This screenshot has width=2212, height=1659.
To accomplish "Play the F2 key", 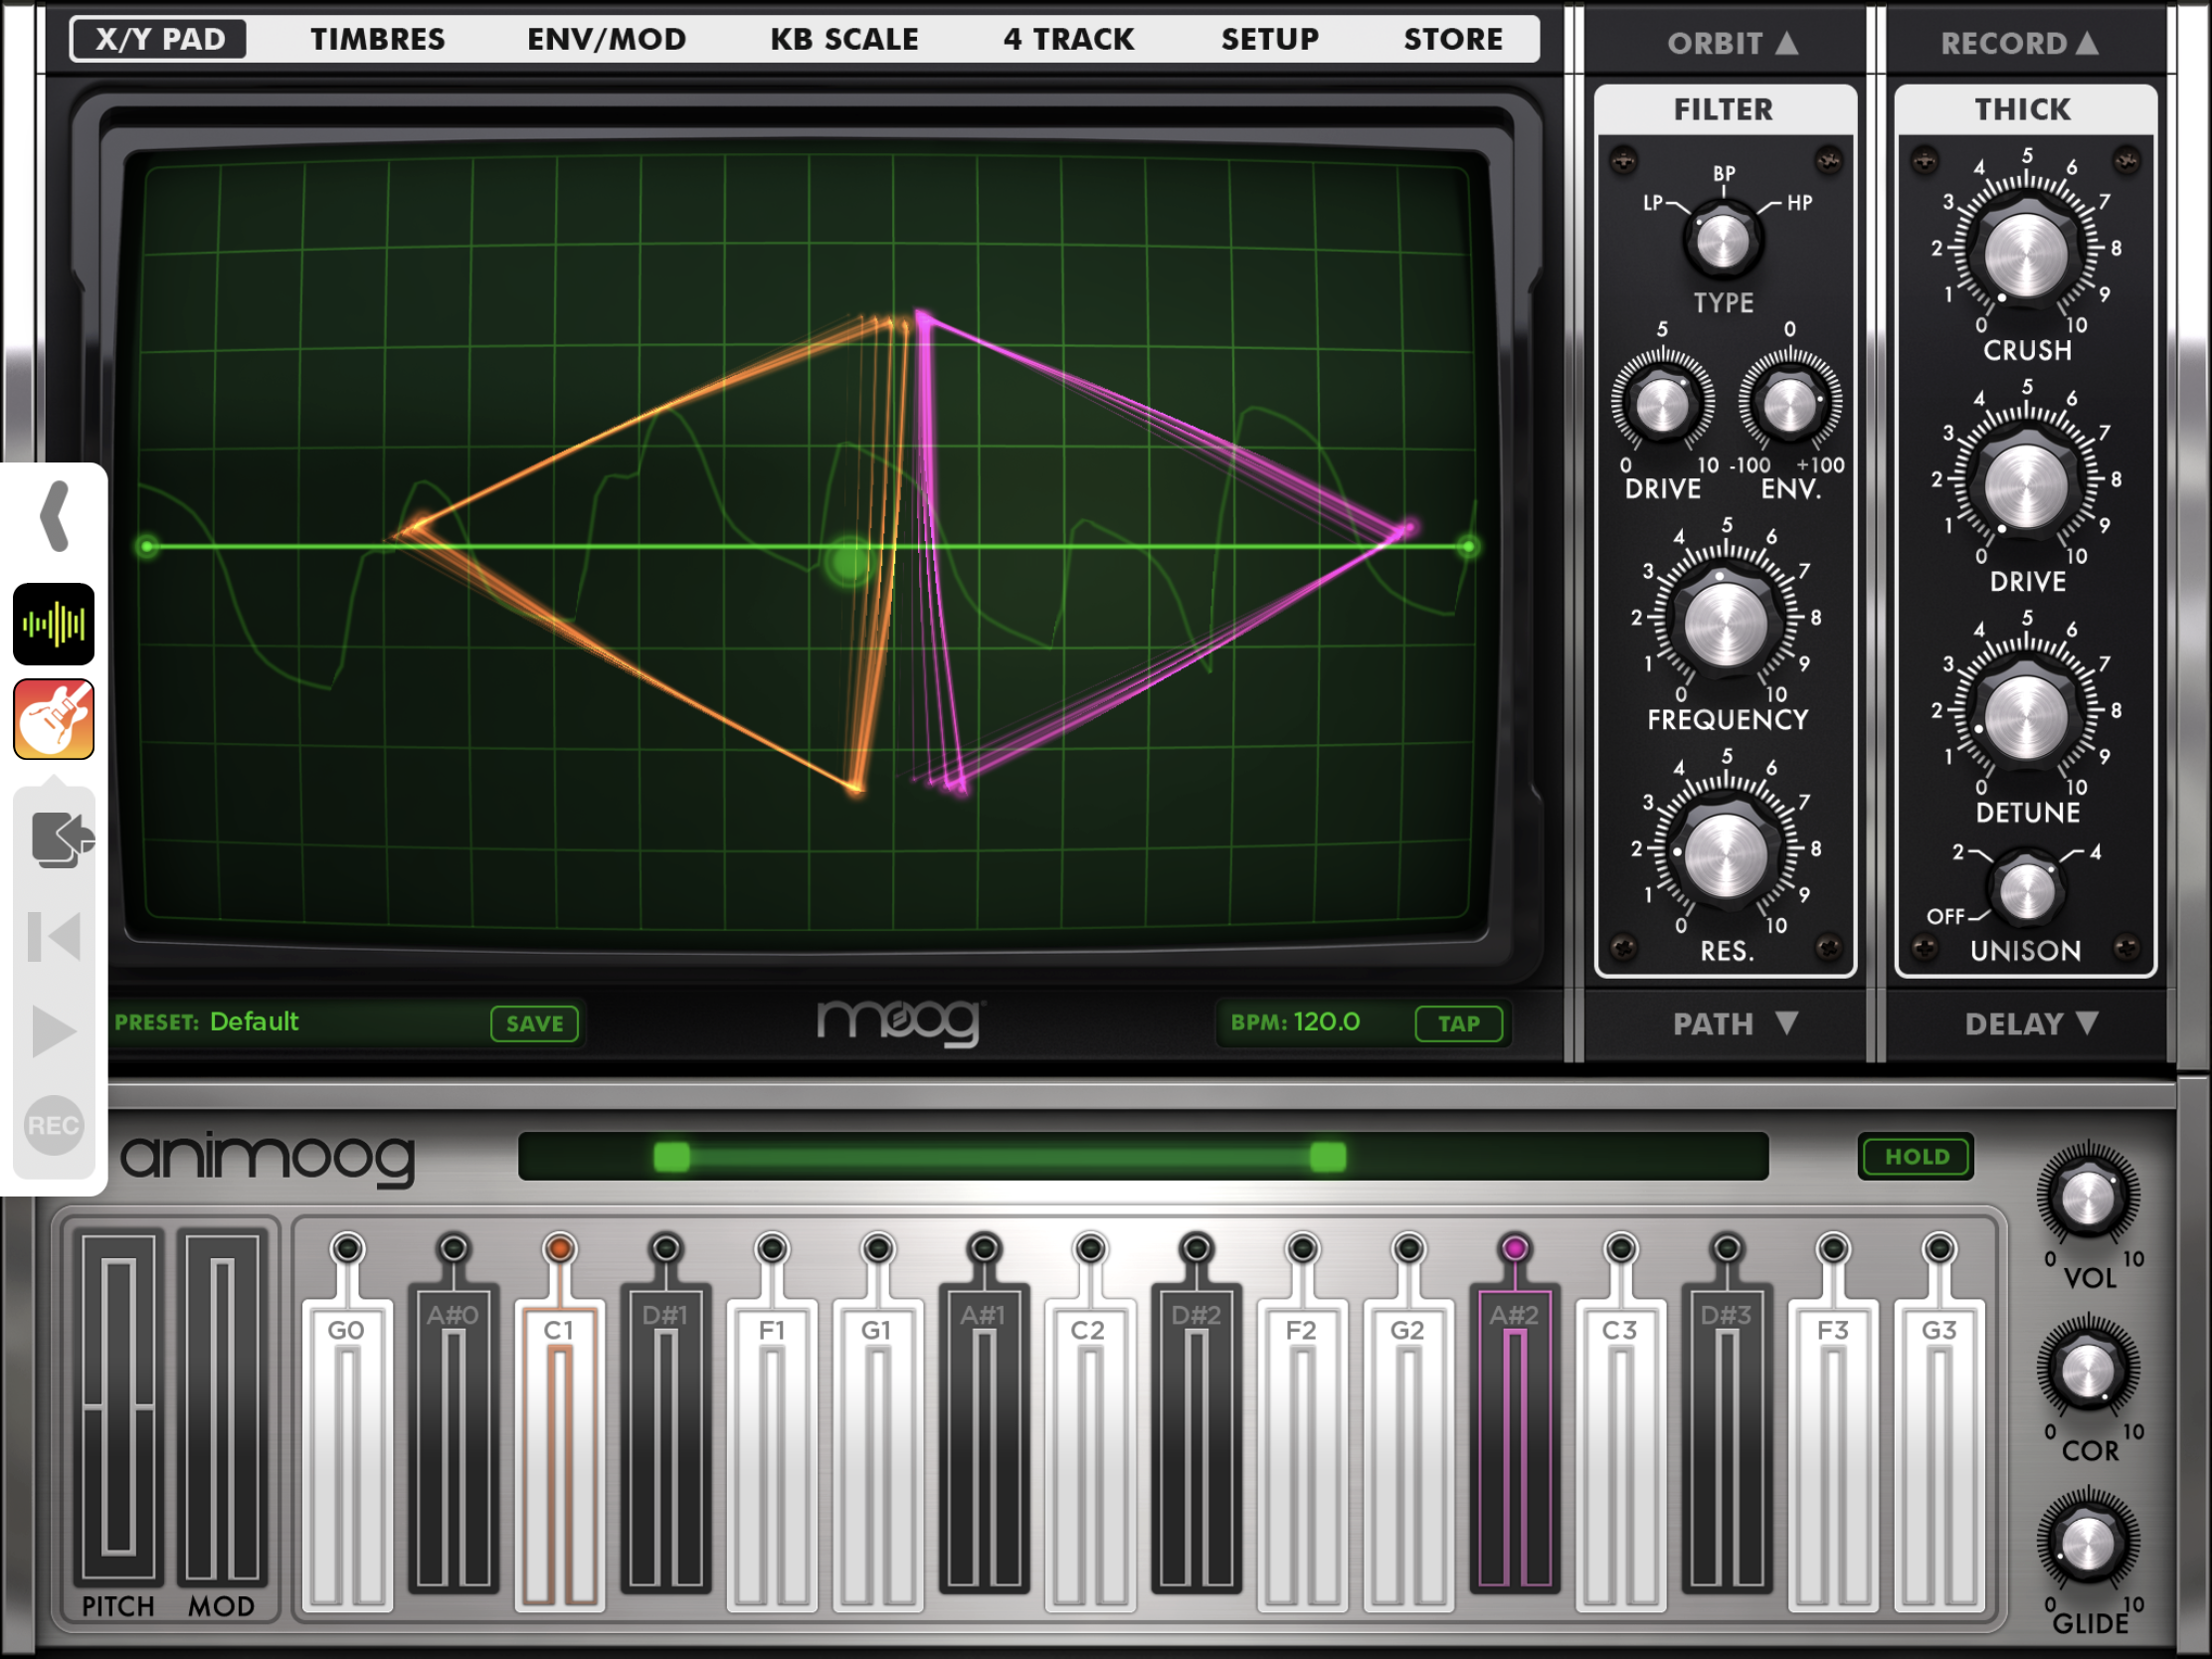I will point(1302,1455).
